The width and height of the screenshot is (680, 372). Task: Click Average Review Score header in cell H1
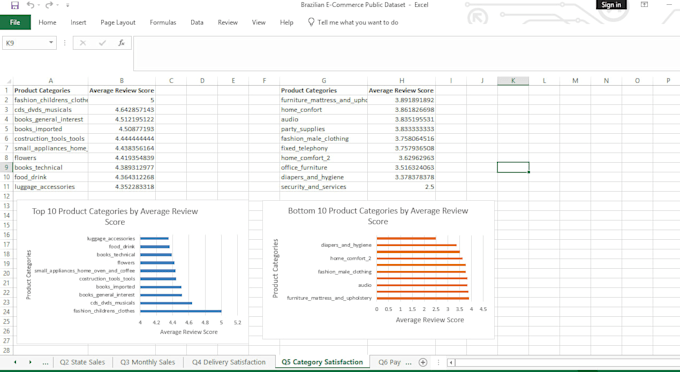[401, 91]
